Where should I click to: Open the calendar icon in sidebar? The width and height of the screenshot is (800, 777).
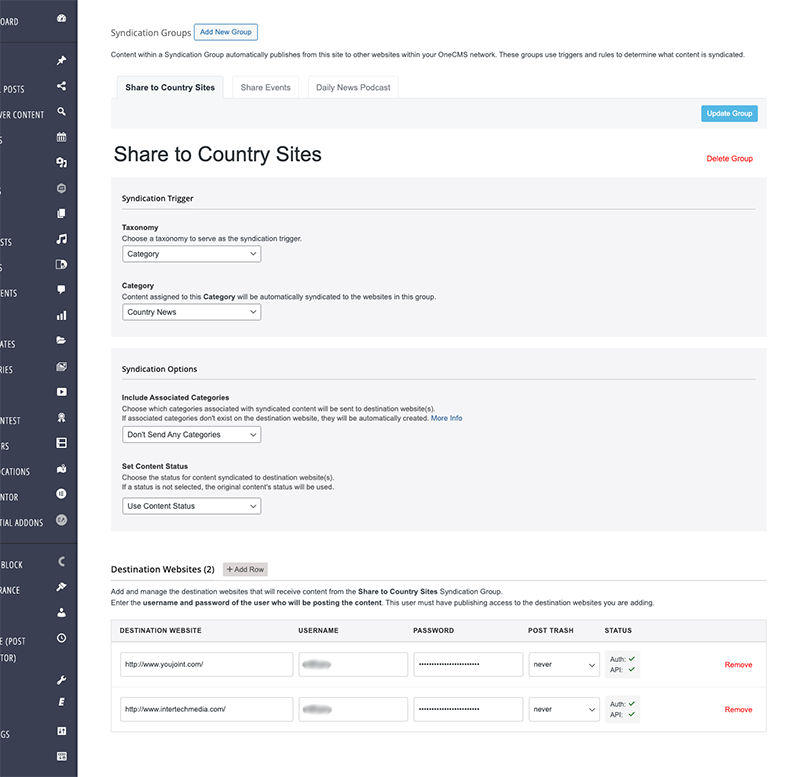click(61, 137)
